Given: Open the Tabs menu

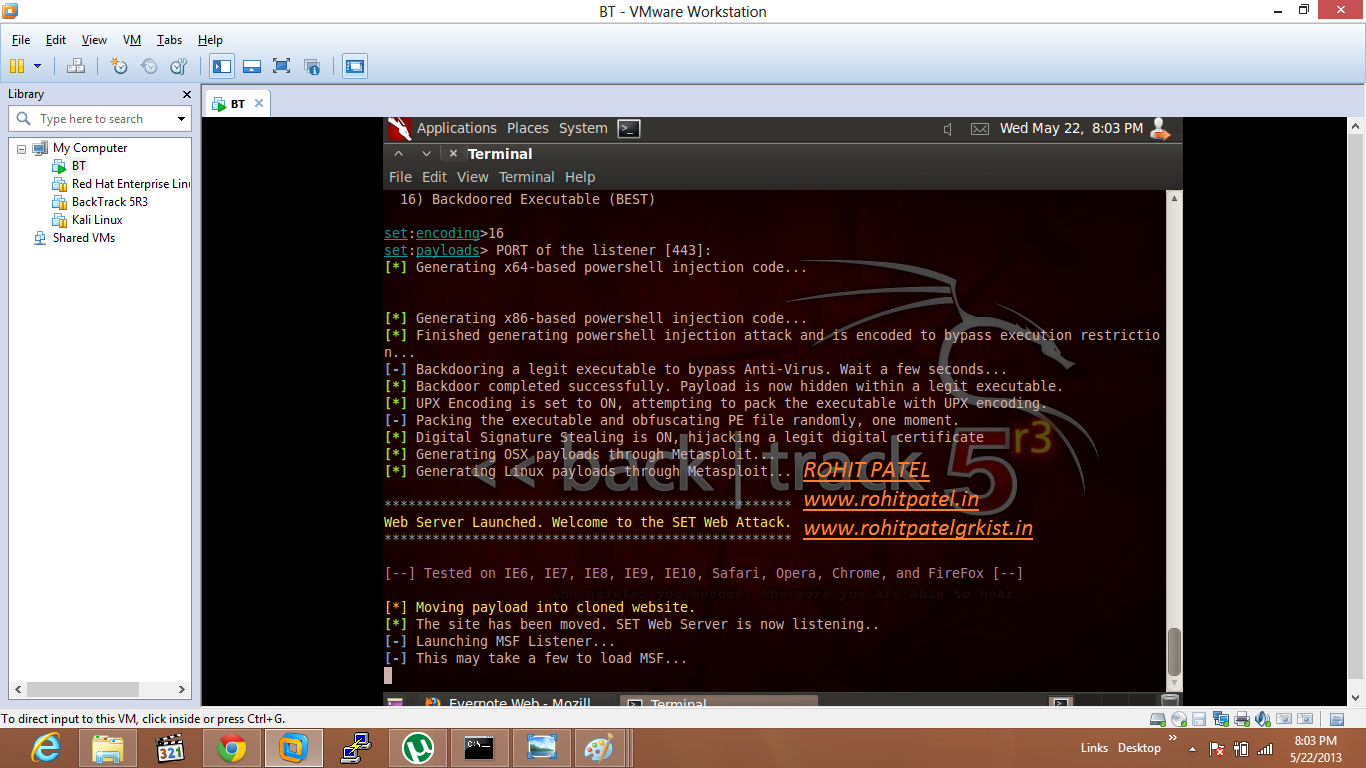Looking at the screenshot, I should 169,40.
